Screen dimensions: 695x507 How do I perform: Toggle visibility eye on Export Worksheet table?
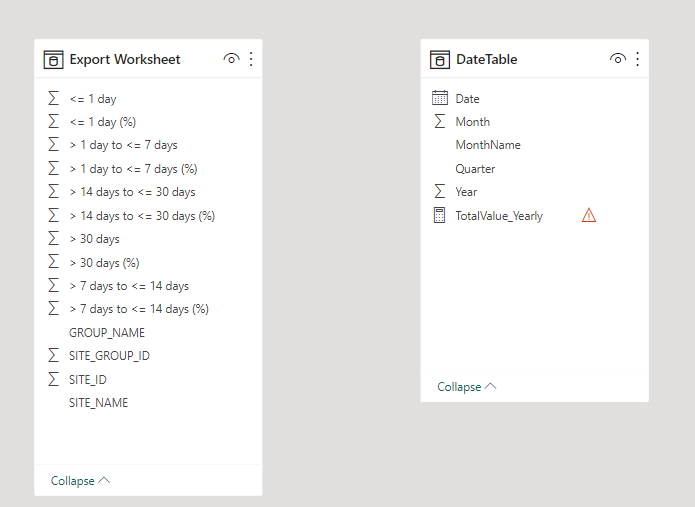231,58
